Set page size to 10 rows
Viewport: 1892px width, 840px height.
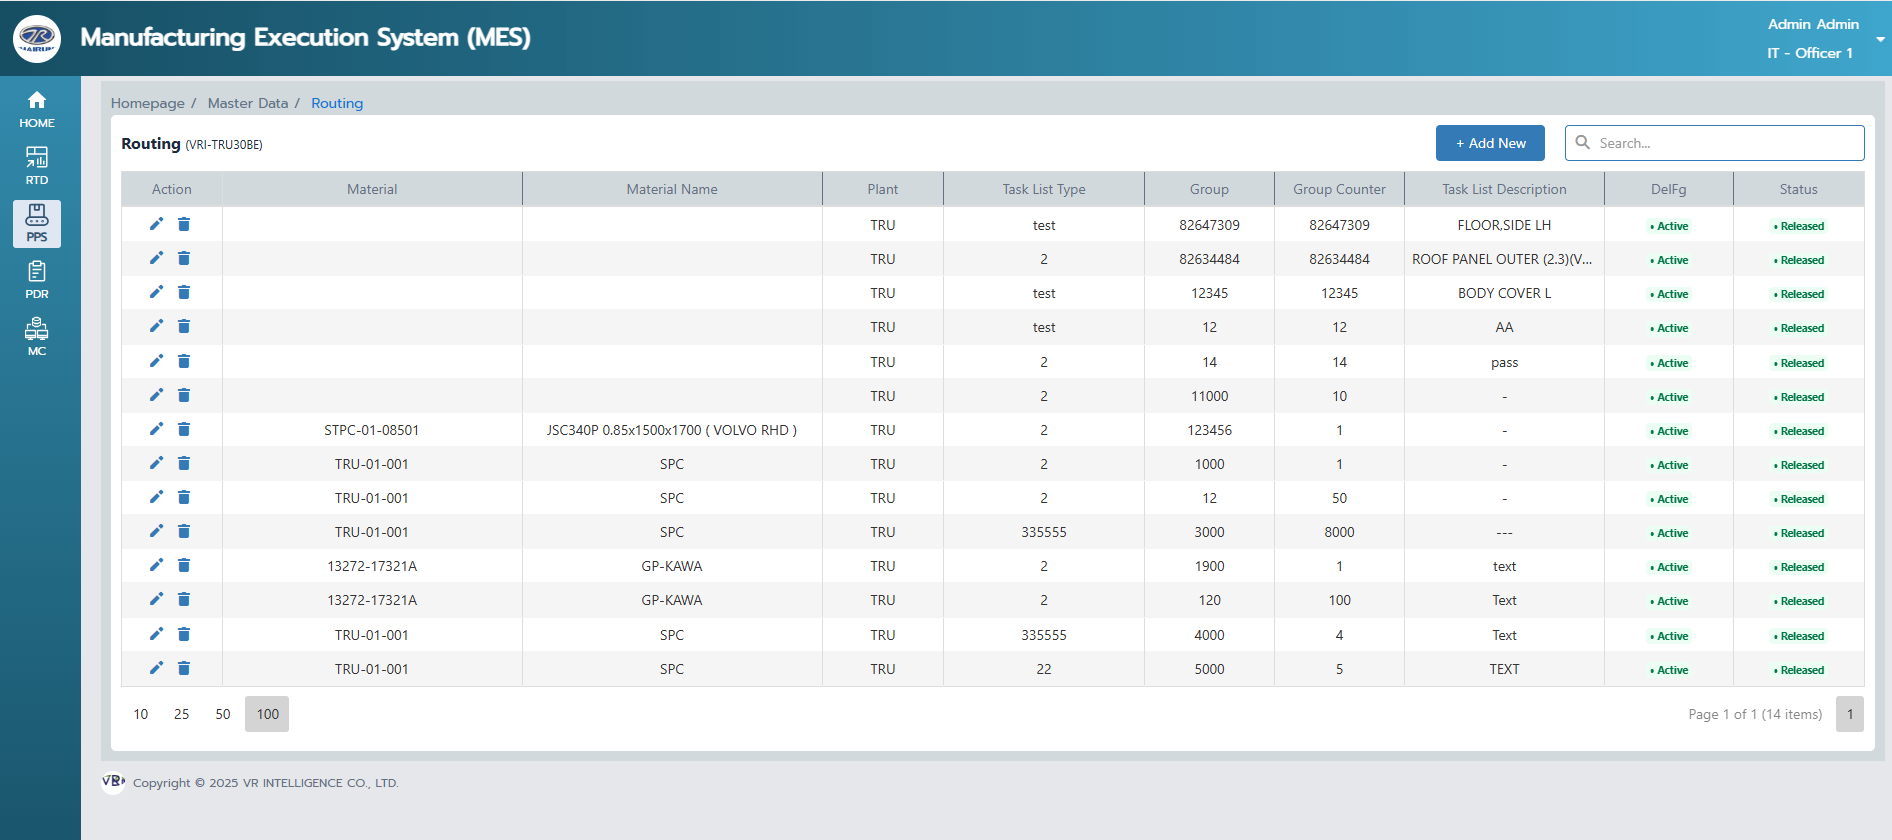141,714
